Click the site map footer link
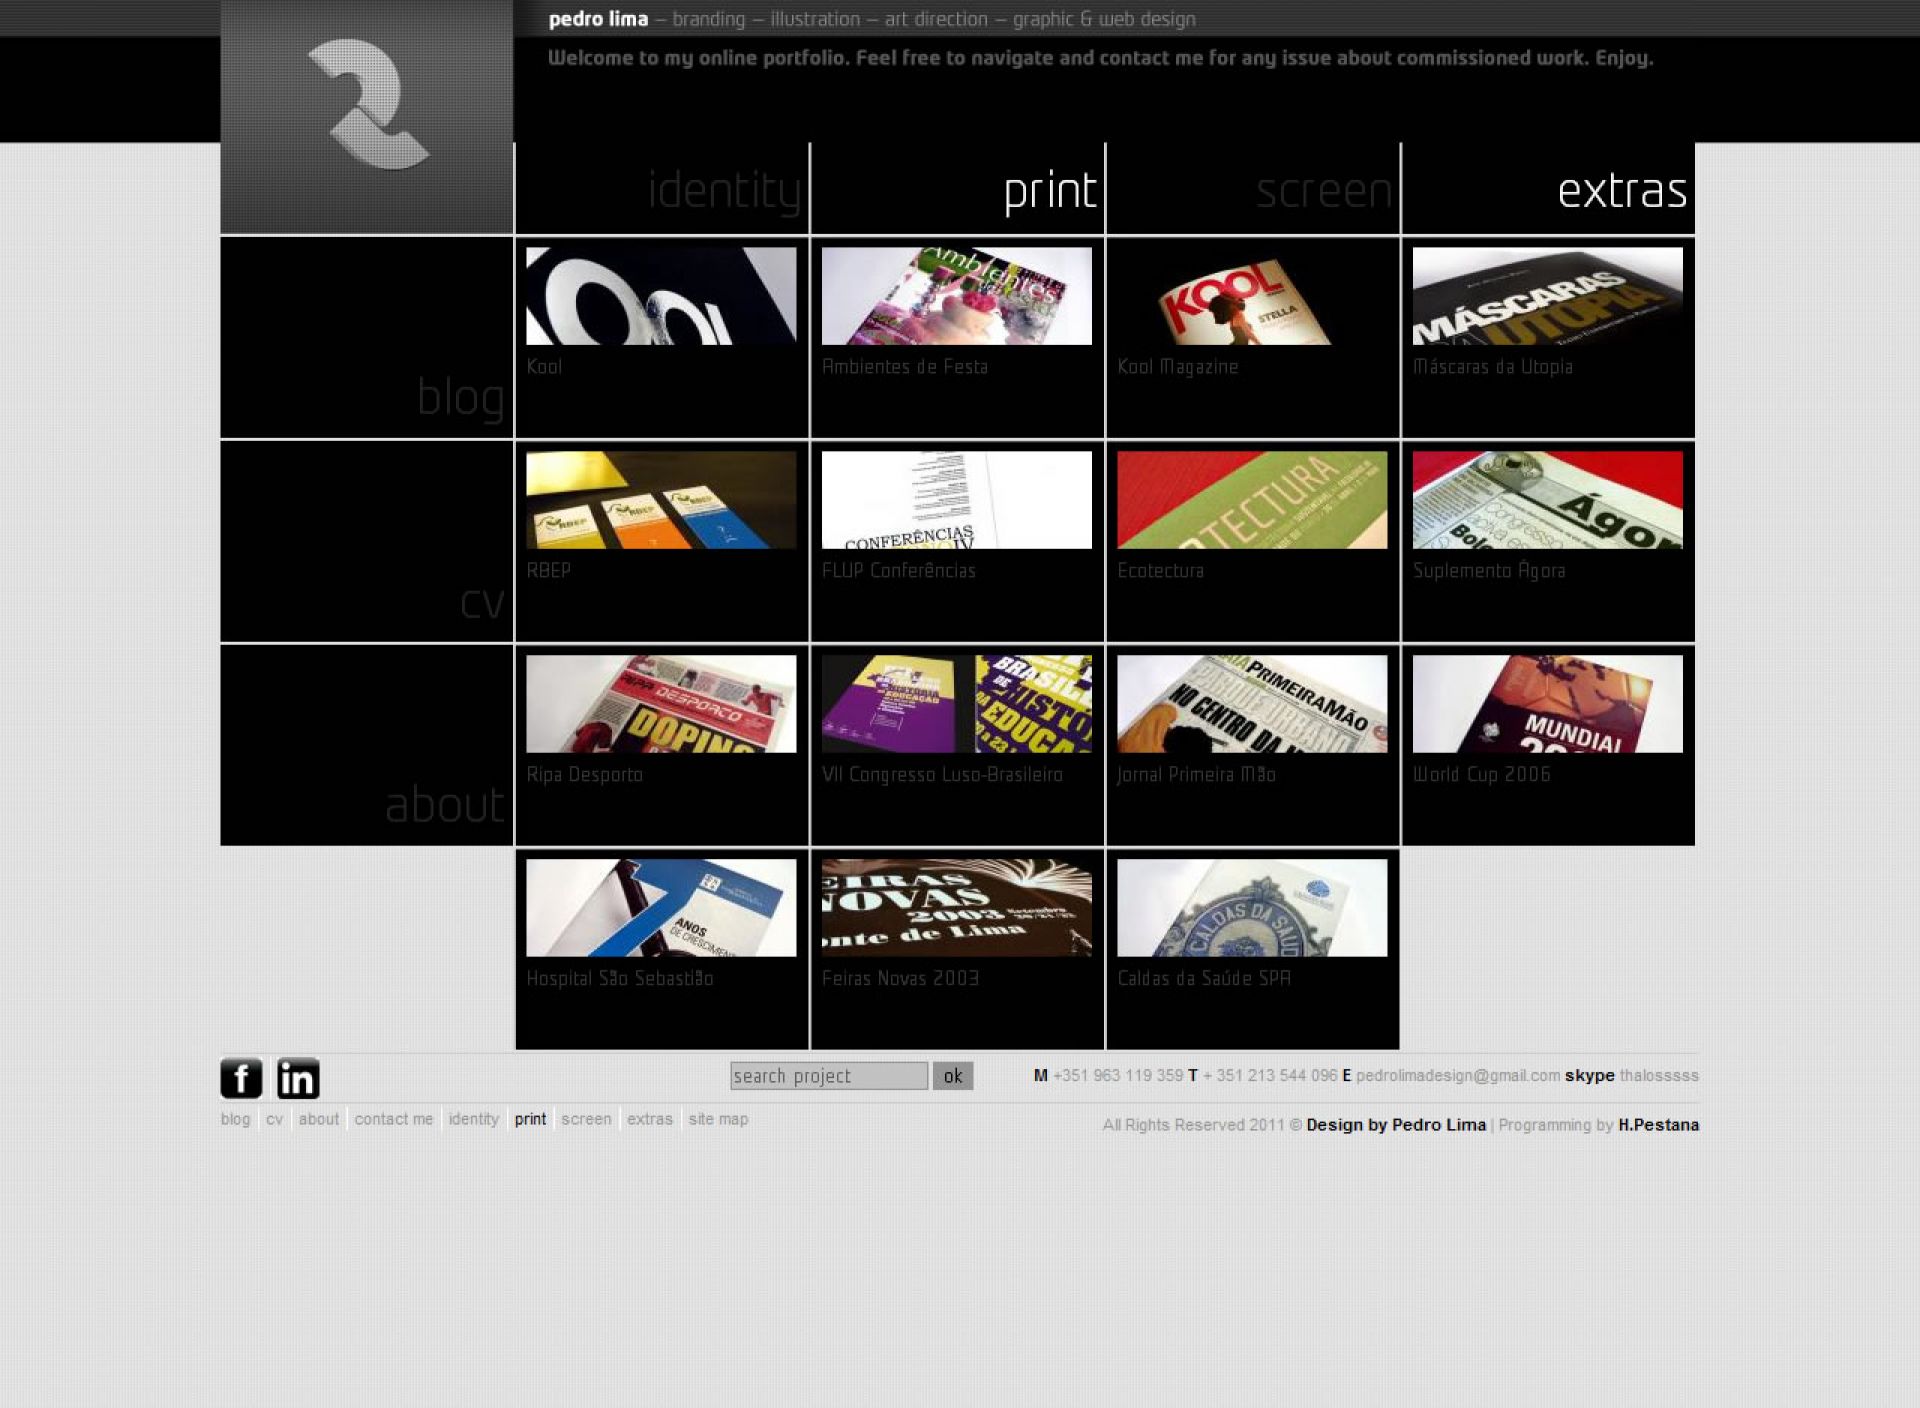This screenshot has height=1408, width=1920. click(x=718, y=1119)
